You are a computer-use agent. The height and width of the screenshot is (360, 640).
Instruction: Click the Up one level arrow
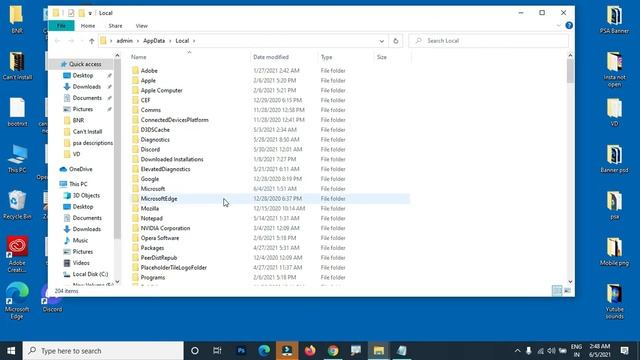pyautogui.click(x=91, y=41)
